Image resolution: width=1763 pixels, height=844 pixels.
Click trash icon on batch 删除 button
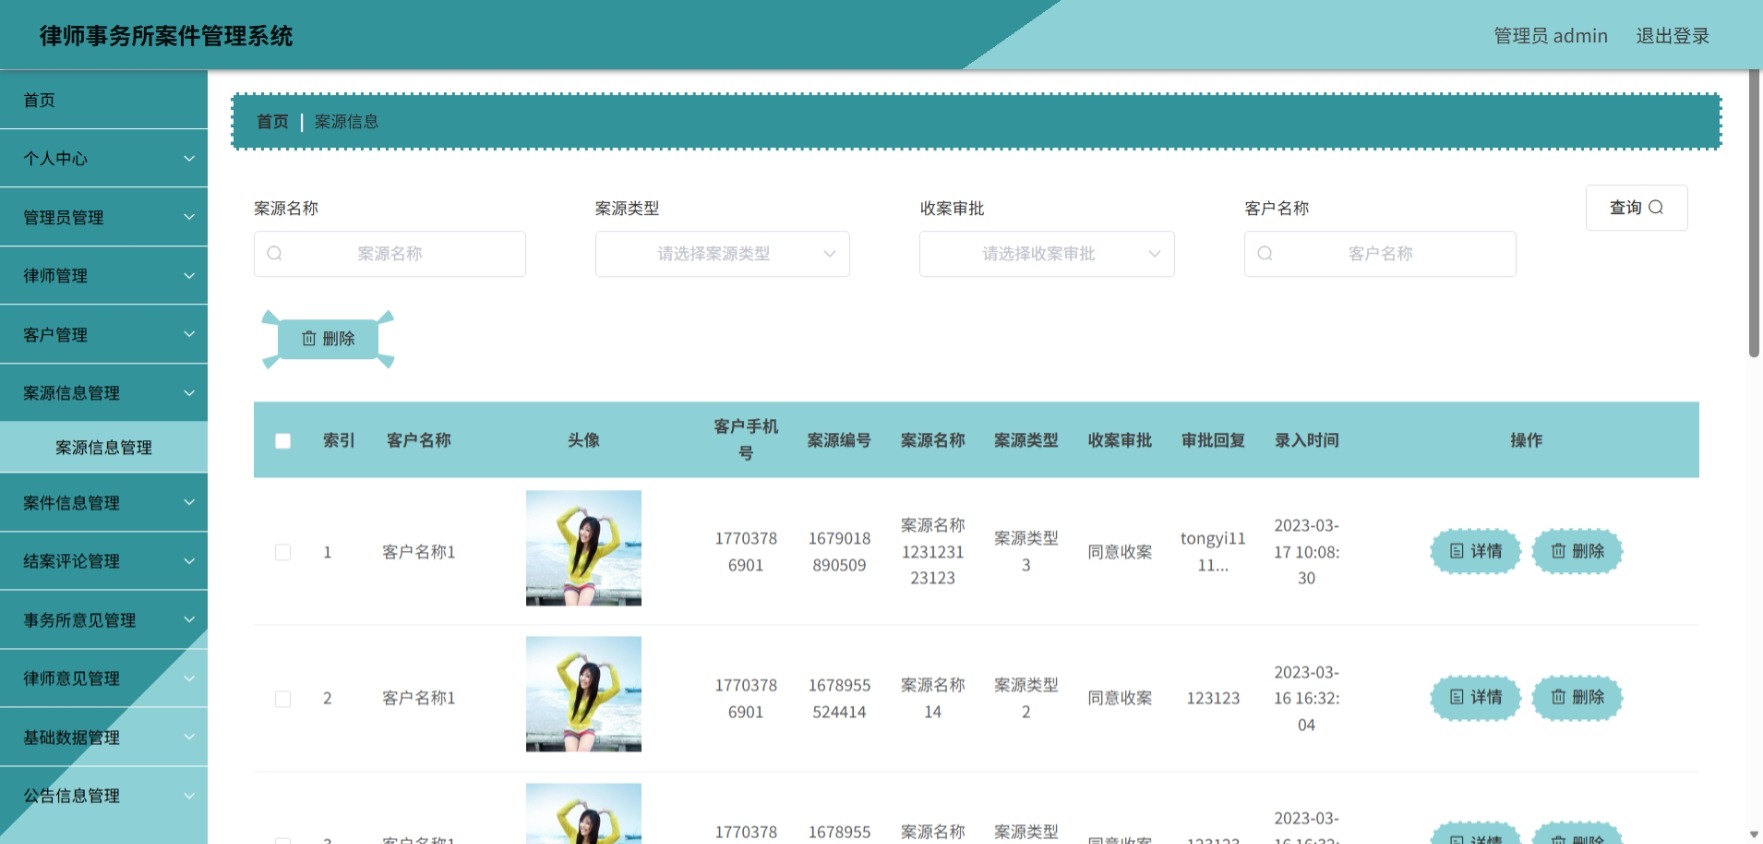pyautogui.click(x=309, y=339)
